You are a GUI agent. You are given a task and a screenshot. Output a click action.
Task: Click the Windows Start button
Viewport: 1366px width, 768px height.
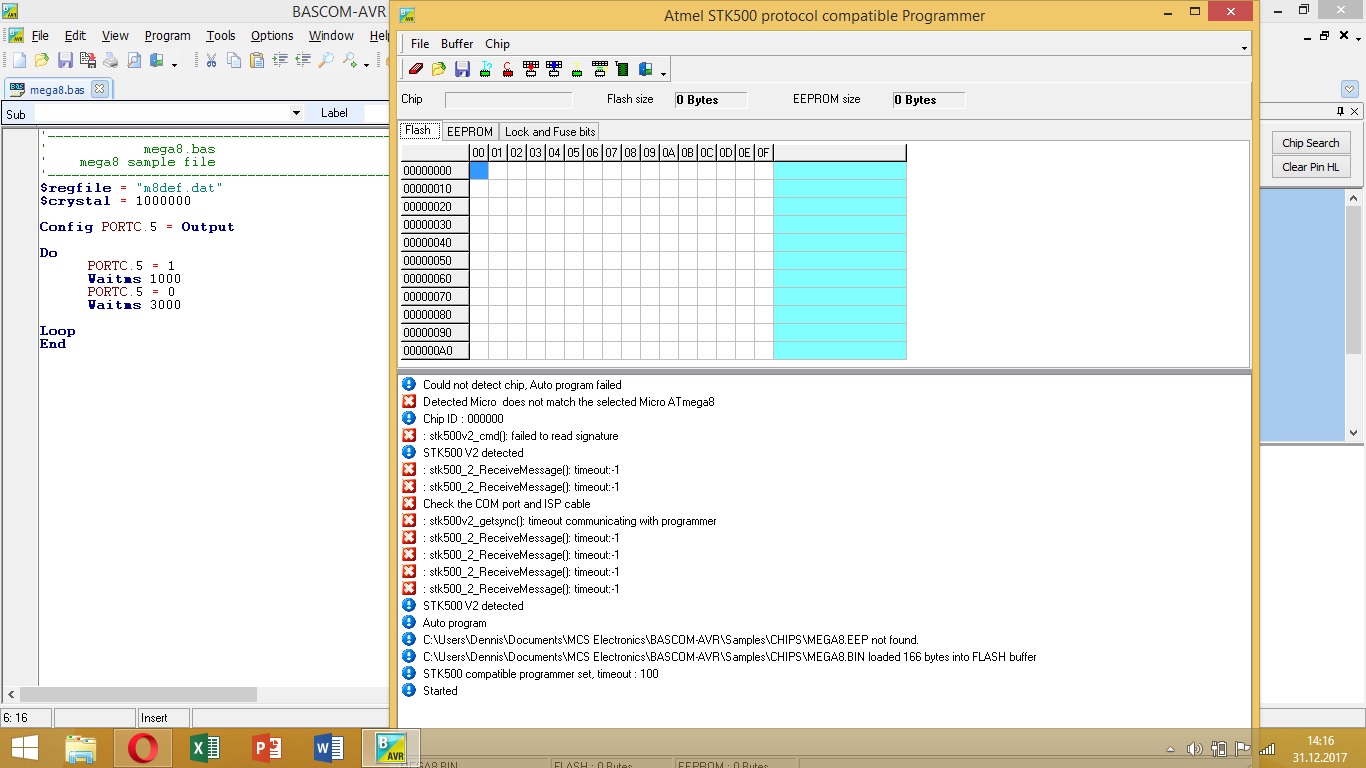coord(24,748)
